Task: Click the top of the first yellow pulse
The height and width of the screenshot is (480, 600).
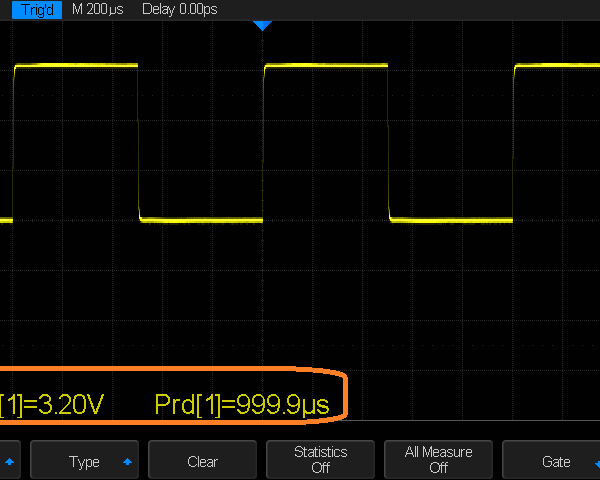Action: pyautogui.click(x=75, y=66)
